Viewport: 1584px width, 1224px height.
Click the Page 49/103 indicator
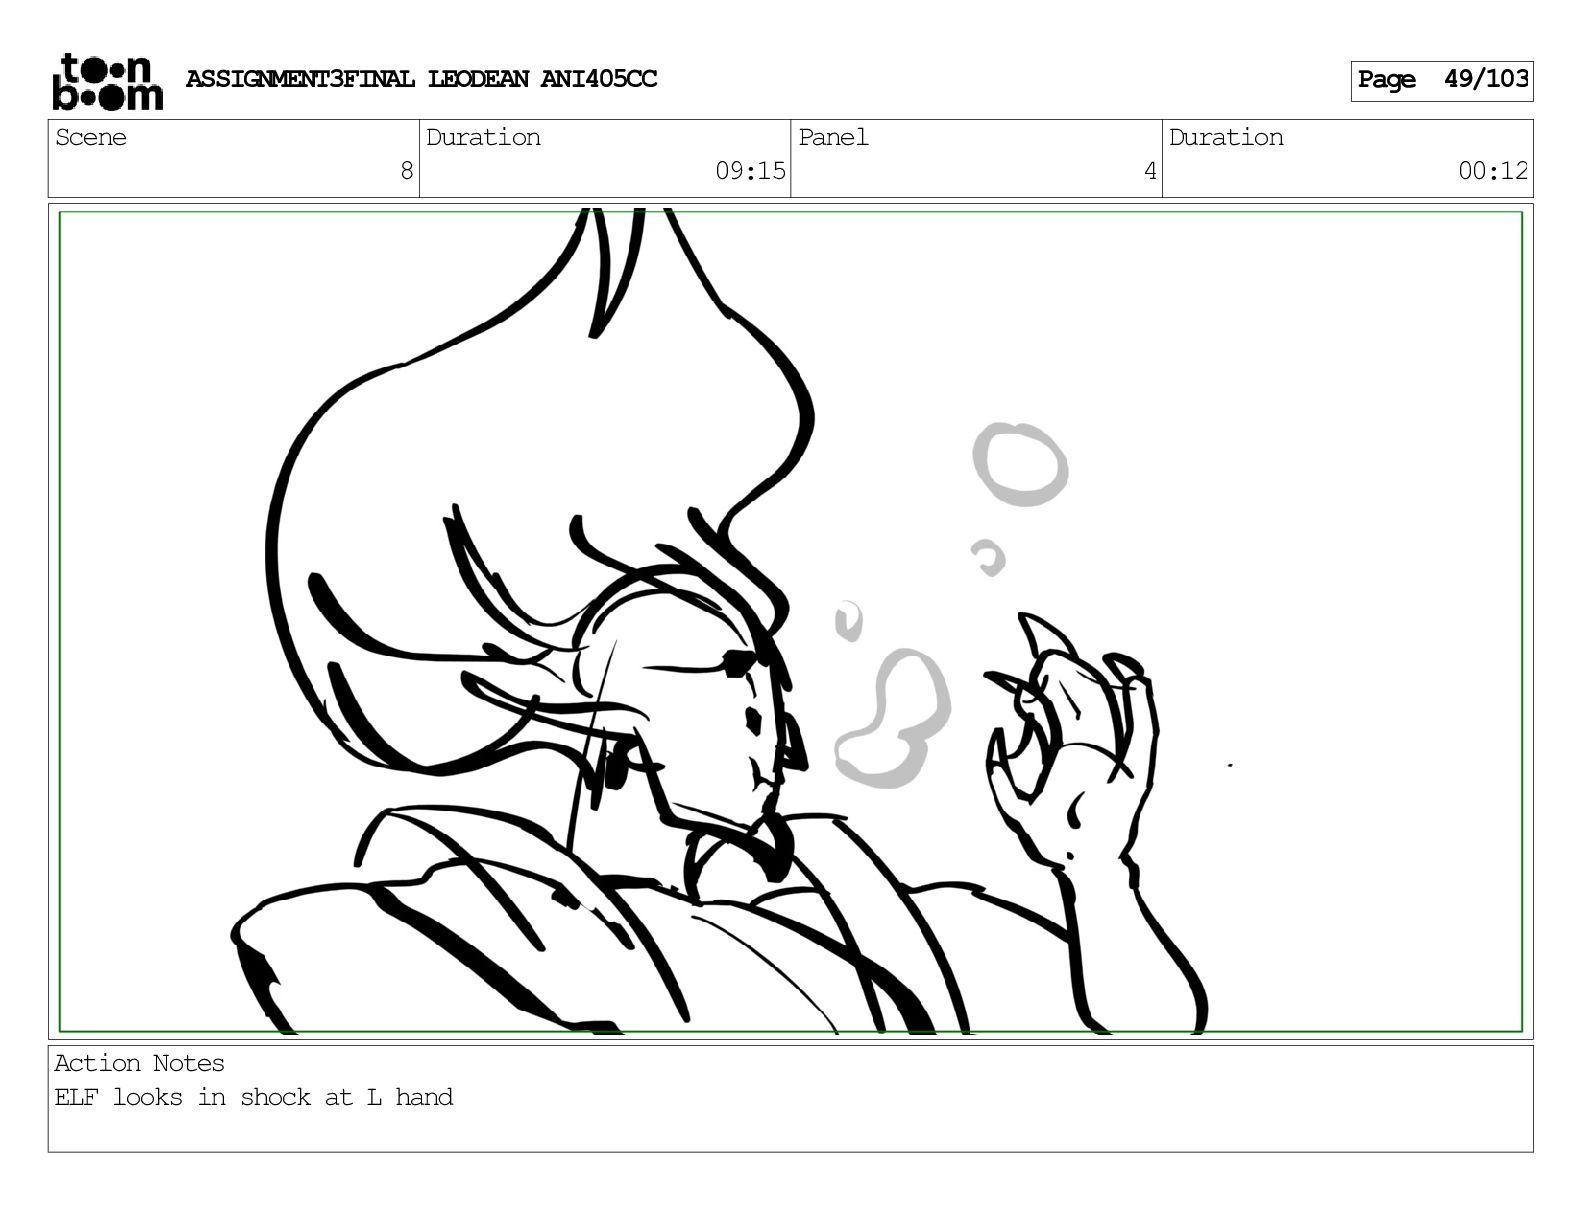1442,80
